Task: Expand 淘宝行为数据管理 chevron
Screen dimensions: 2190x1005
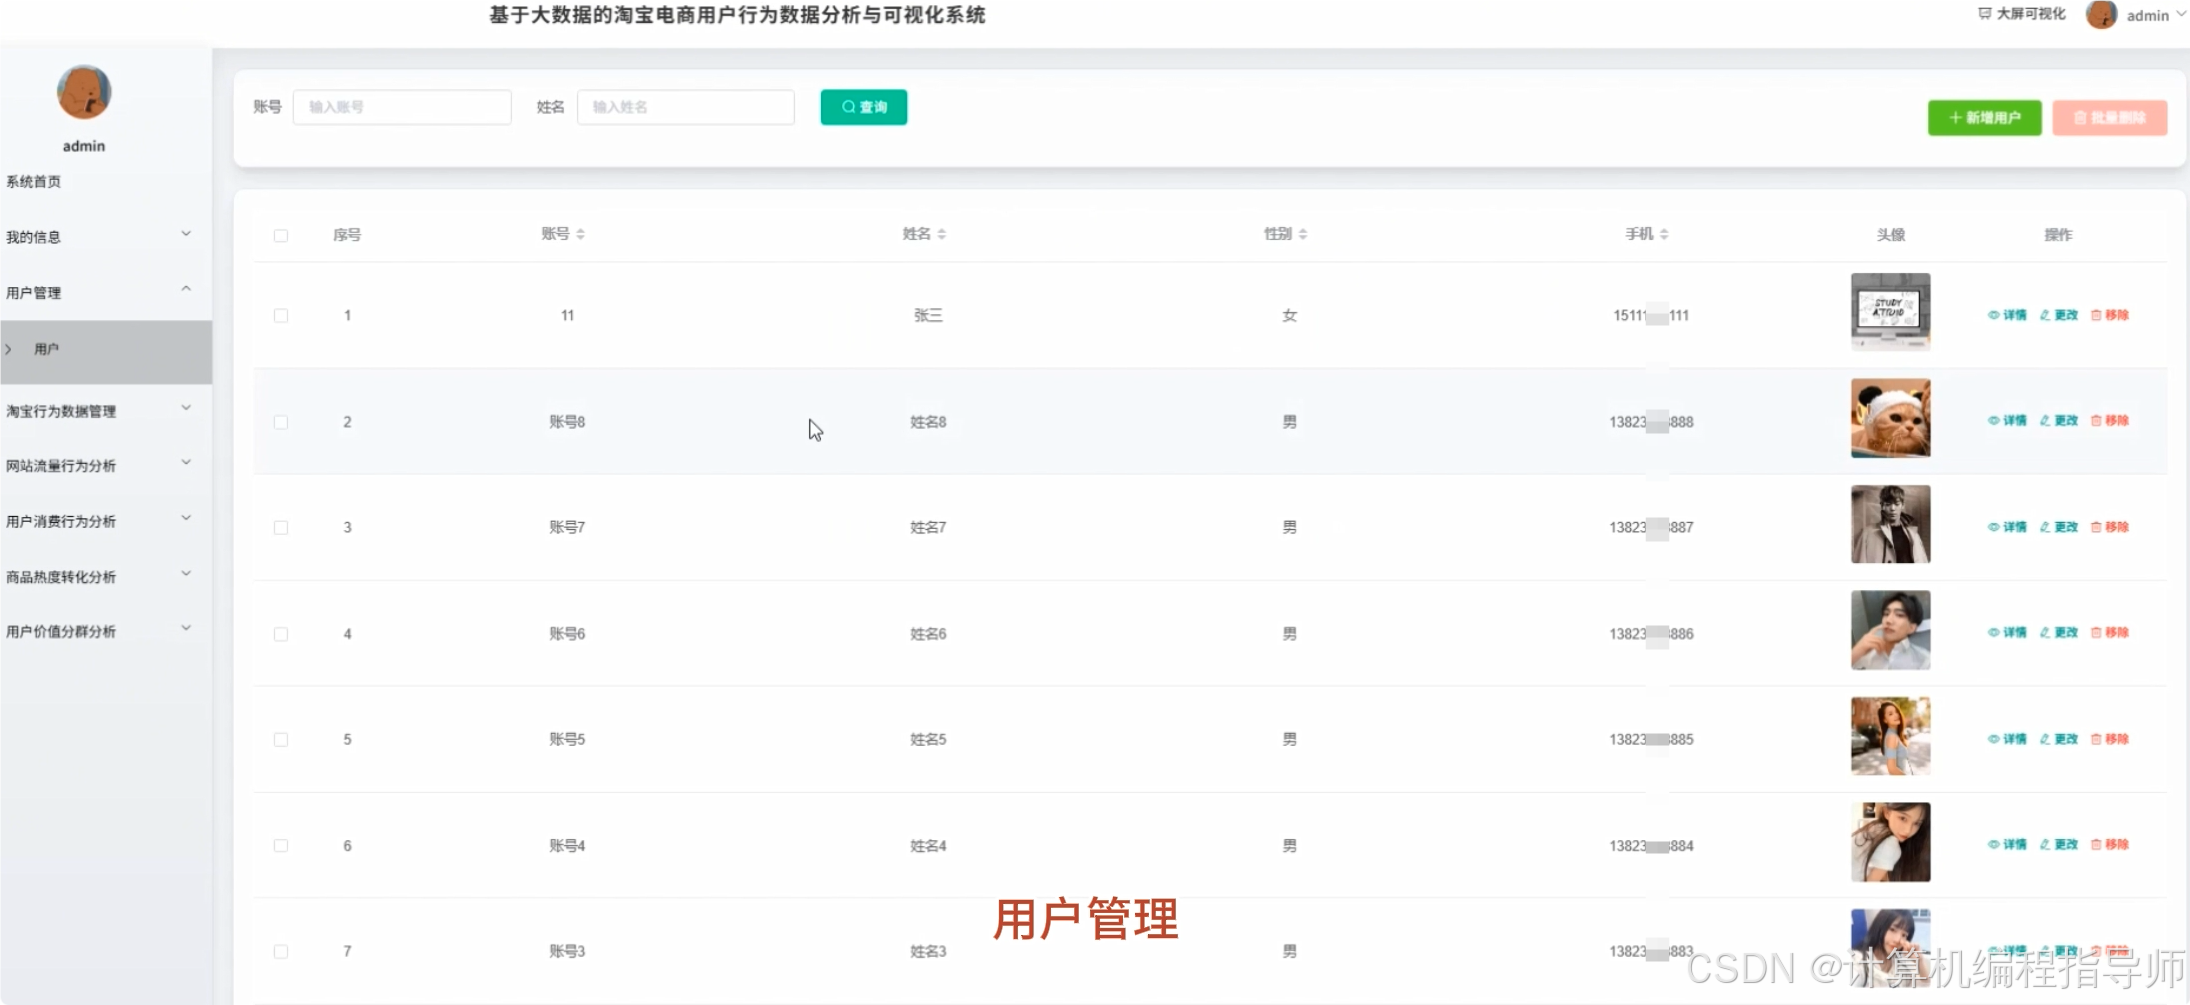Action: (x=186, y=408)
